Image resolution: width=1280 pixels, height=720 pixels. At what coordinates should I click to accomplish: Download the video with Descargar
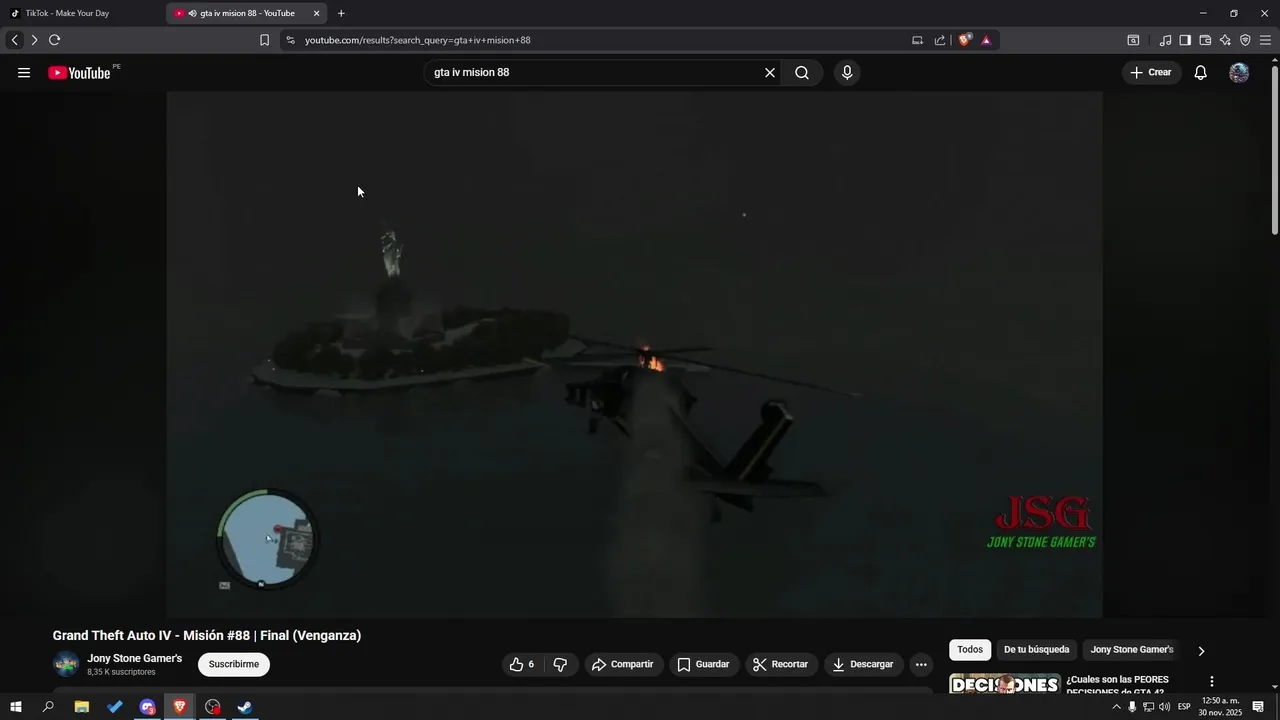[x=864, y=664]
